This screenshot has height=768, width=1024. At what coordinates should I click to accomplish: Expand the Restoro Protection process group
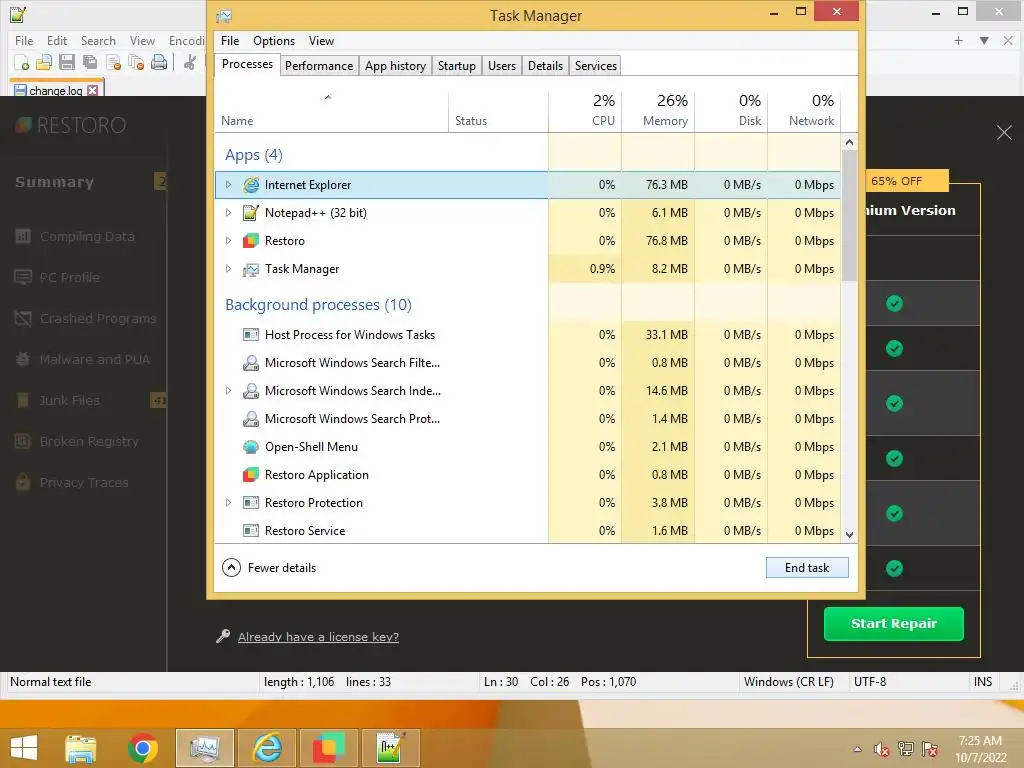point(228,503)
